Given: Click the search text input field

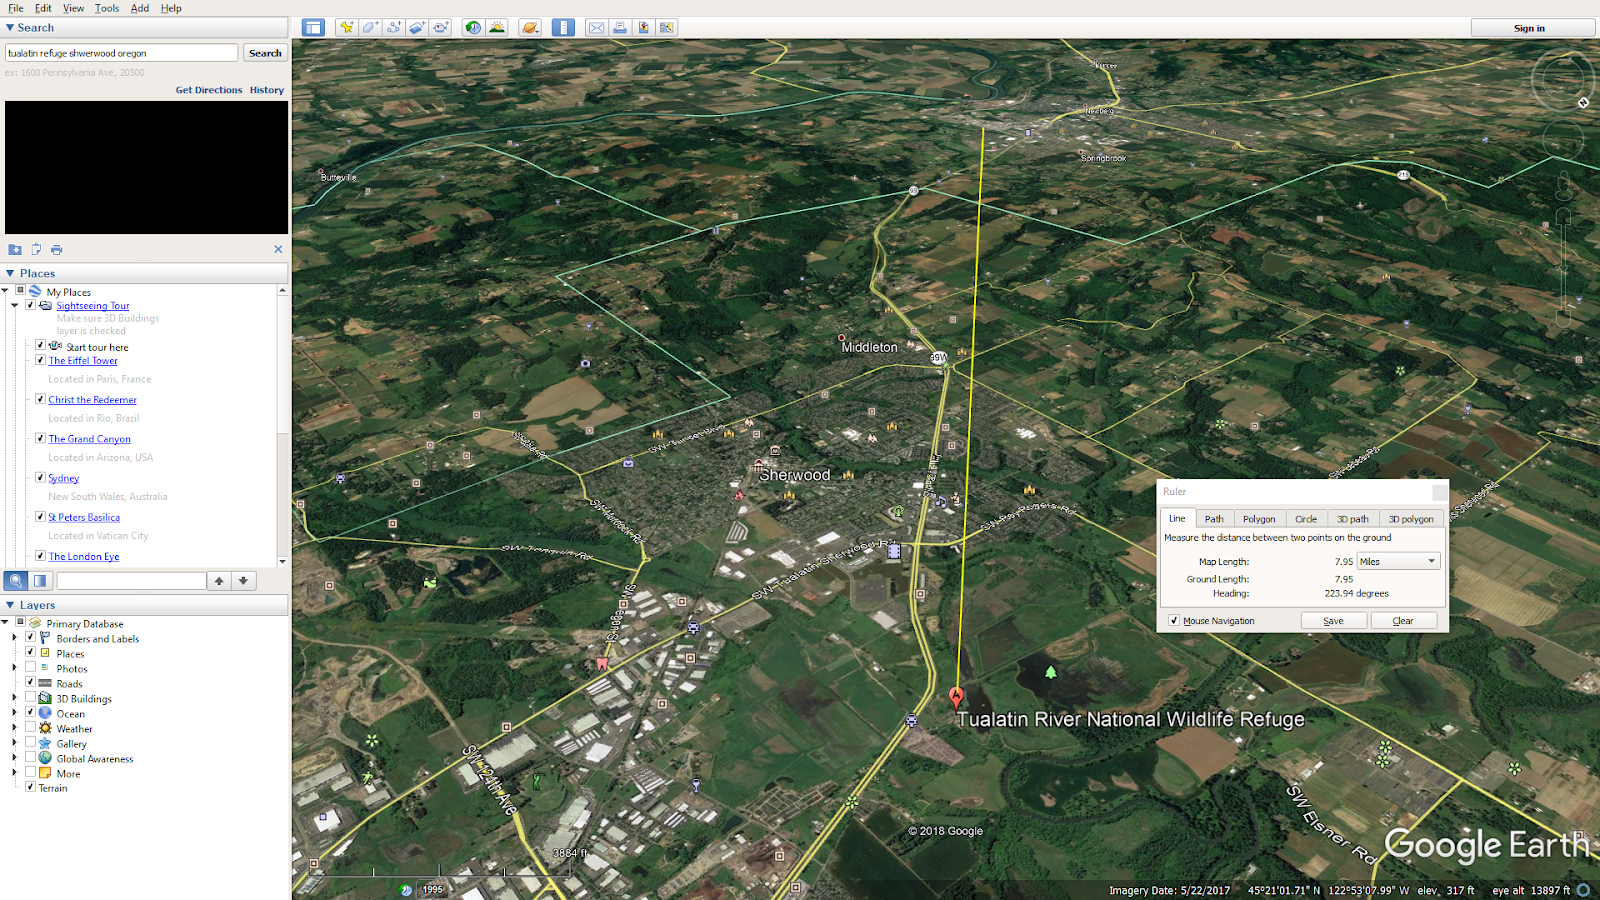Looking at the screenshot, I should (122, 53).
